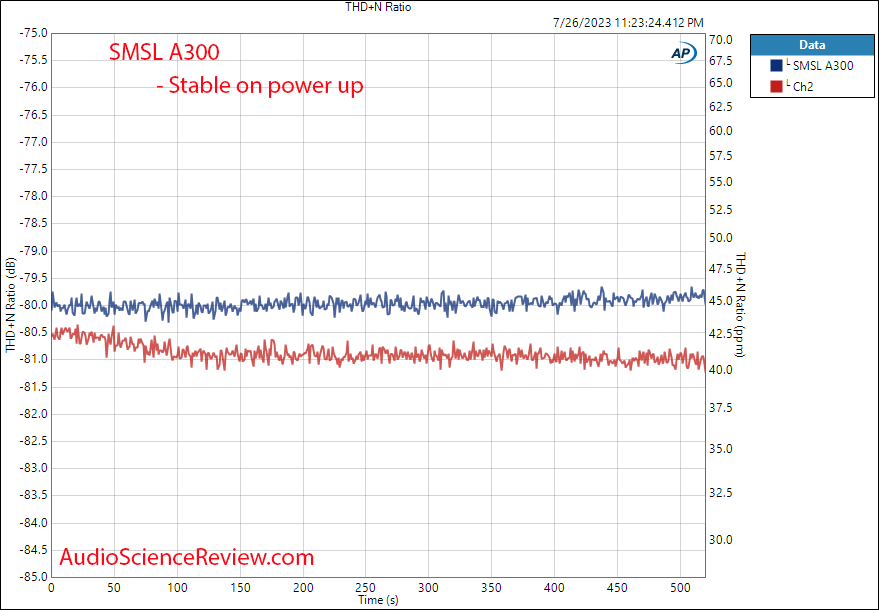Click the 350 tick on time axis
This screenshot has height=610, width=879.
(491, 588)
